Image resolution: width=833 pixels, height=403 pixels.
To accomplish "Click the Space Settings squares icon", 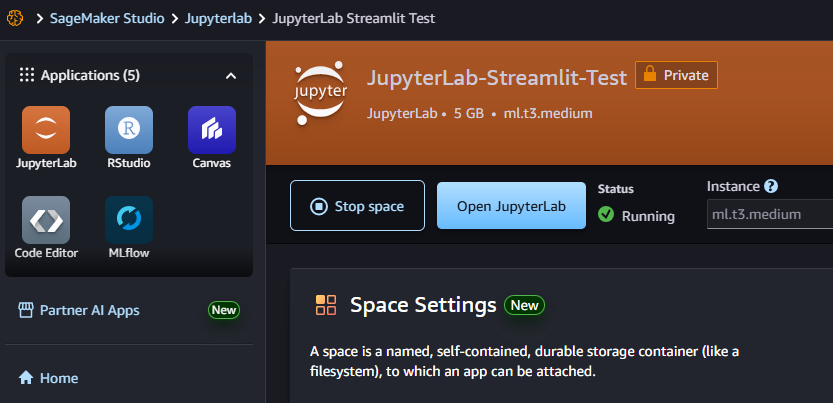I will 326,305.
